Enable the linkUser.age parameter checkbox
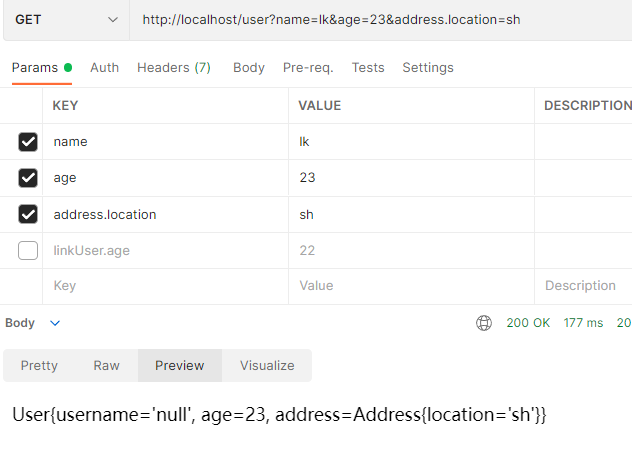The image size is (632, 456). (28, 250)
